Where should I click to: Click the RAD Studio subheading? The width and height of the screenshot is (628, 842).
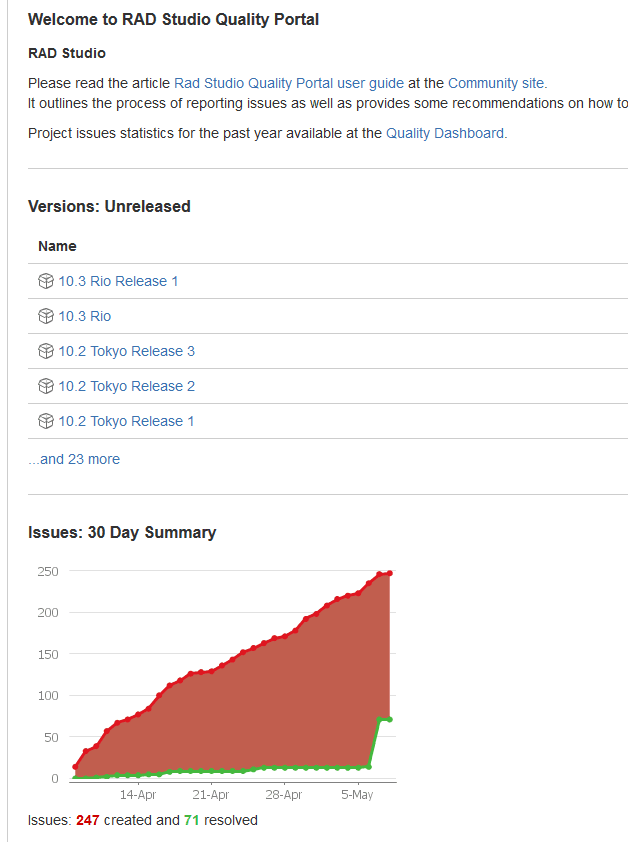pyautogui.click(x=67, y=53)
